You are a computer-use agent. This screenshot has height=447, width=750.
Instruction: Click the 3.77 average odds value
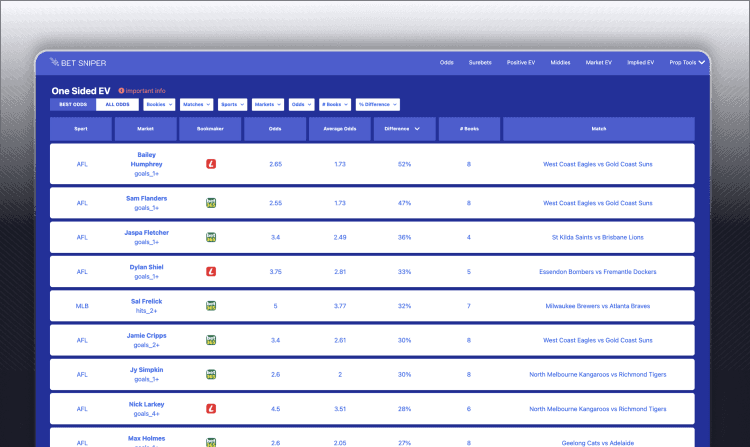[x=340, y=306]
